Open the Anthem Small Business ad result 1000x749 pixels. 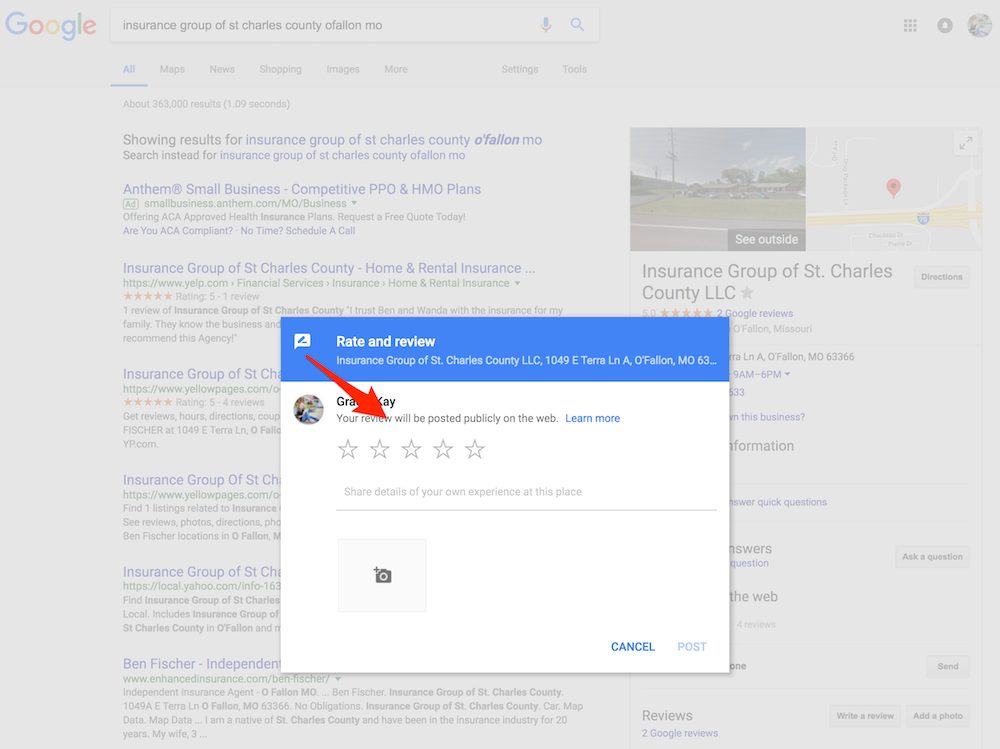click(x=302, y=189)
